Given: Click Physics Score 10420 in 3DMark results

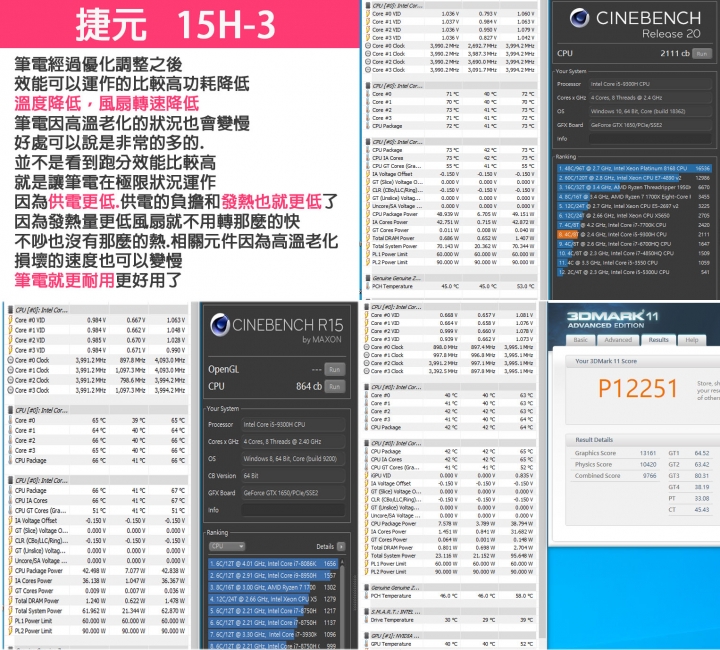Looking at the screenshot, I should (615, 465).
